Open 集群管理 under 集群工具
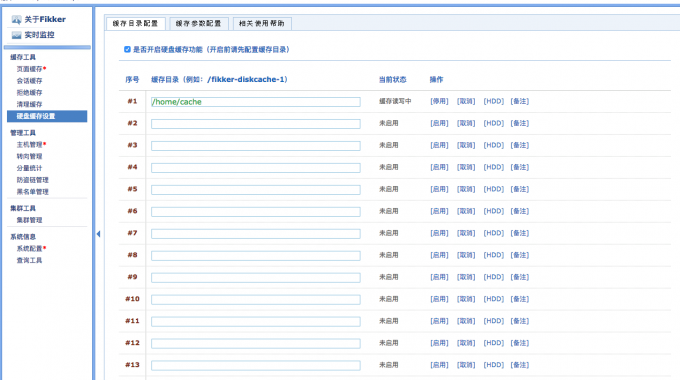This screenshot has height=380, width=680. click(29, 220)
